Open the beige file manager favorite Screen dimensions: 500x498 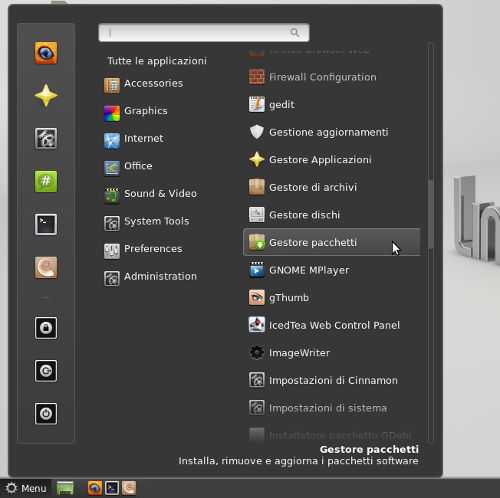(x=46, y=267)
